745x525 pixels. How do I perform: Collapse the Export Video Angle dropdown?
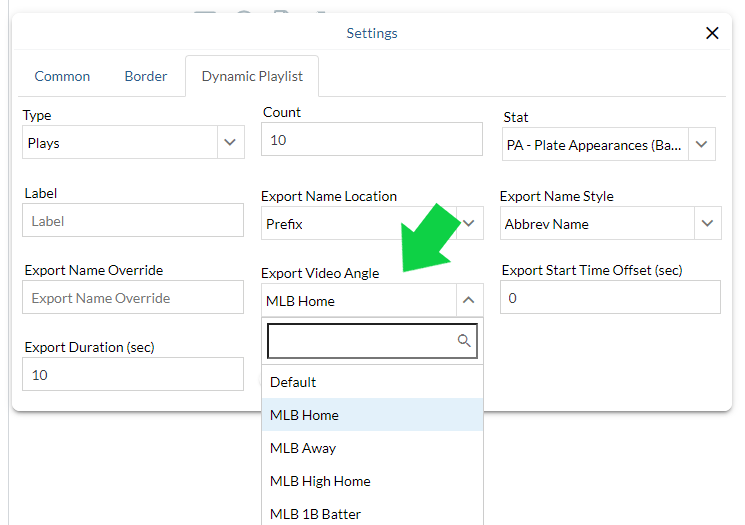(x=468, y=300)
